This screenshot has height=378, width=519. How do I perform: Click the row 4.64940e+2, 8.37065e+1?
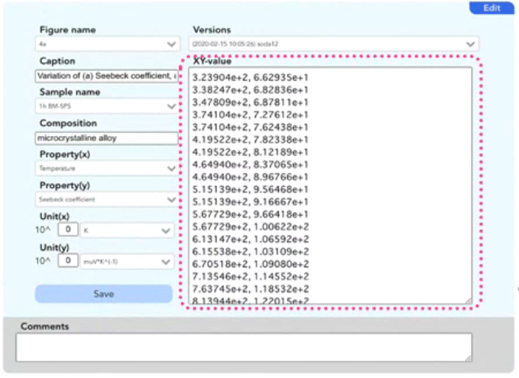pyautogui.click(x=250, y=165)
